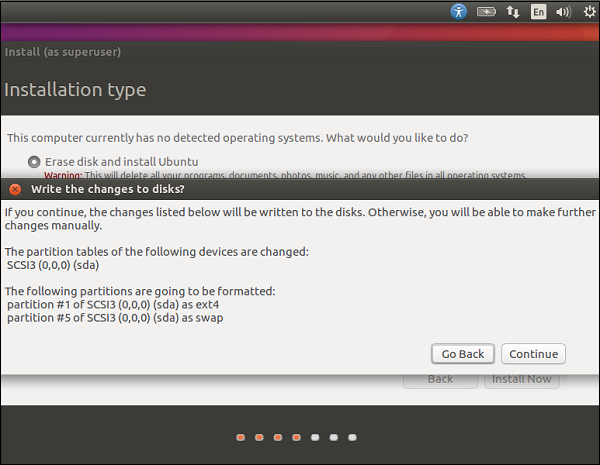Open the network connections indicator
The image size is (600, 465).
513,12
